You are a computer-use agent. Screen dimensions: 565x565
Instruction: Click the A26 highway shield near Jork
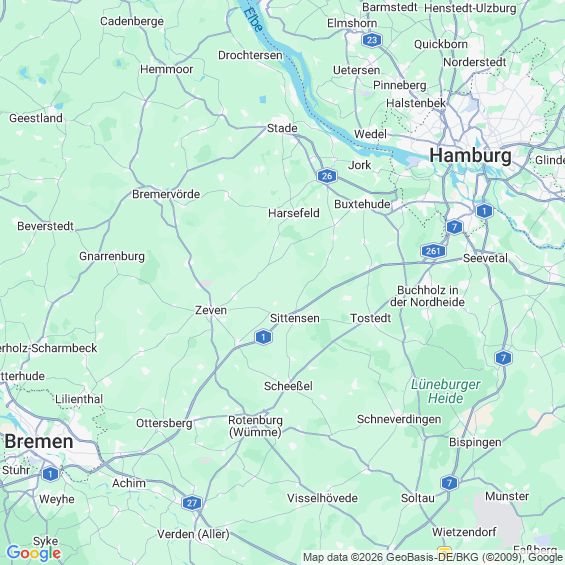(x=327, y=176)
